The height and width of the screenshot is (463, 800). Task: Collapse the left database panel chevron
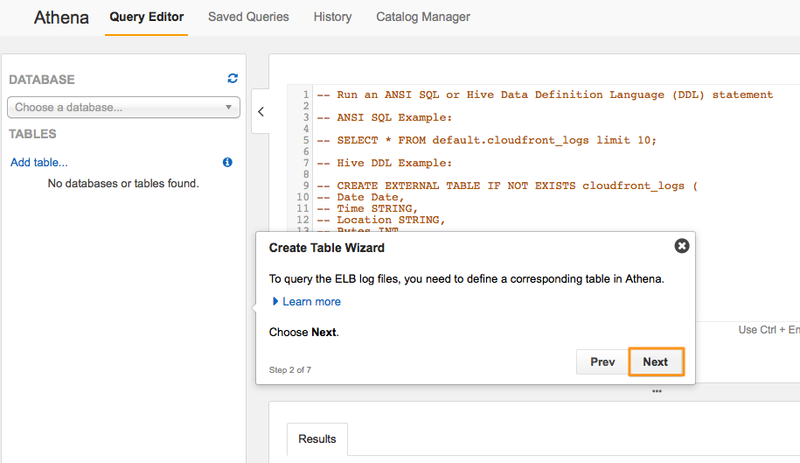pos(261,112)
